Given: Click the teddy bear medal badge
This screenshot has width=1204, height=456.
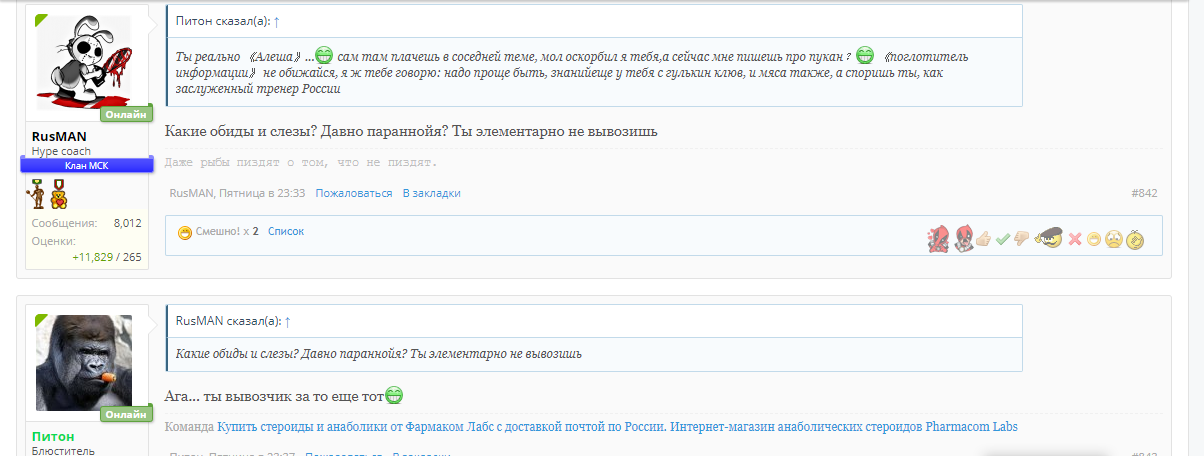Looking at the screenshot, I should point(59,192).
